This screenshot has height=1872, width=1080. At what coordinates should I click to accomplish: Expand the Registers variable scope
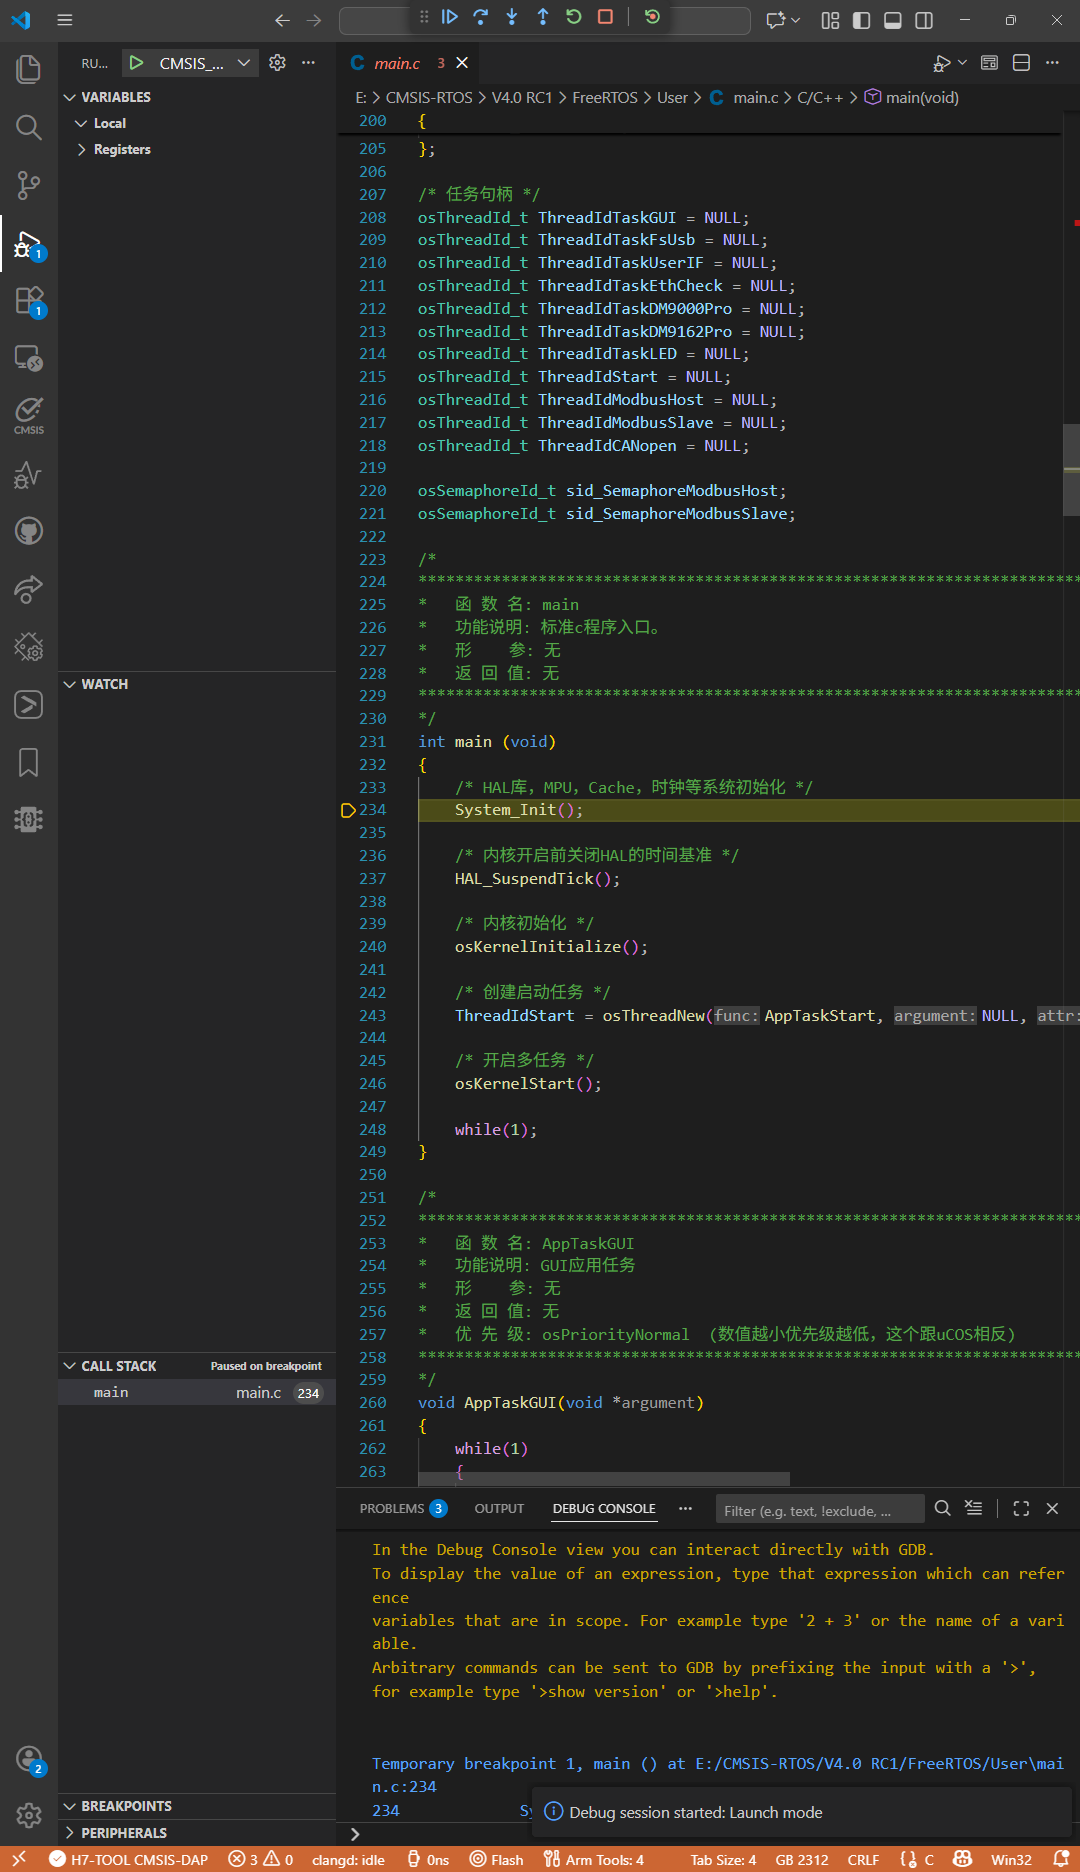coord(121,149)
